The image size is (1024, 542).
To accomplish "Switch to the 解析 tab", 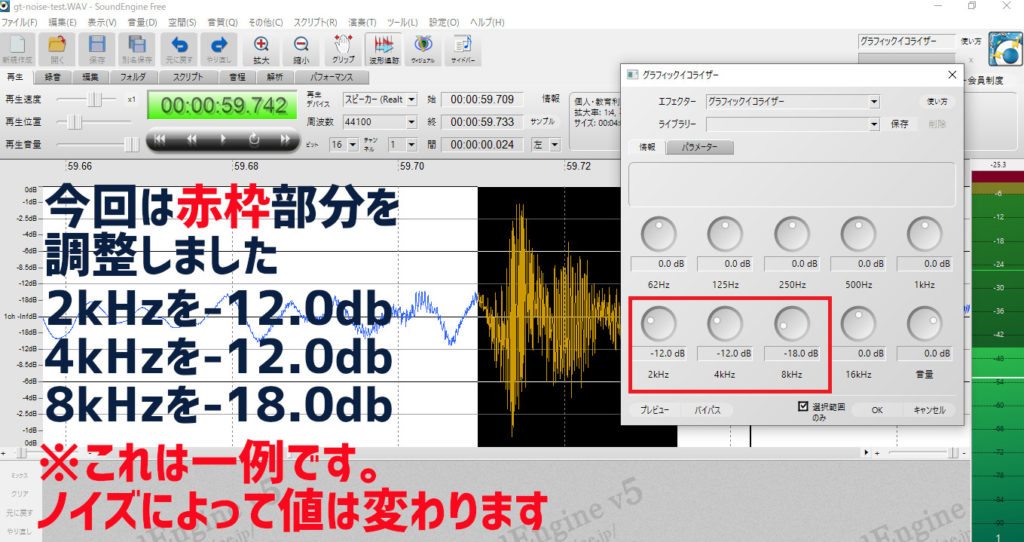I will coord(275,77).
